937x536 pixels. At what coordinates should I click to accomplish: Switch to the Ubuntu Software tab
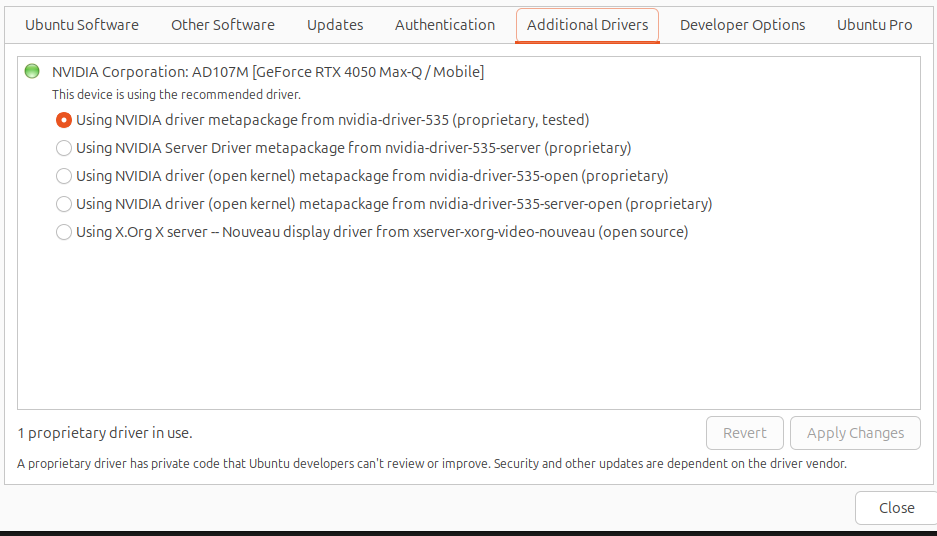click(x=82, y=25)
